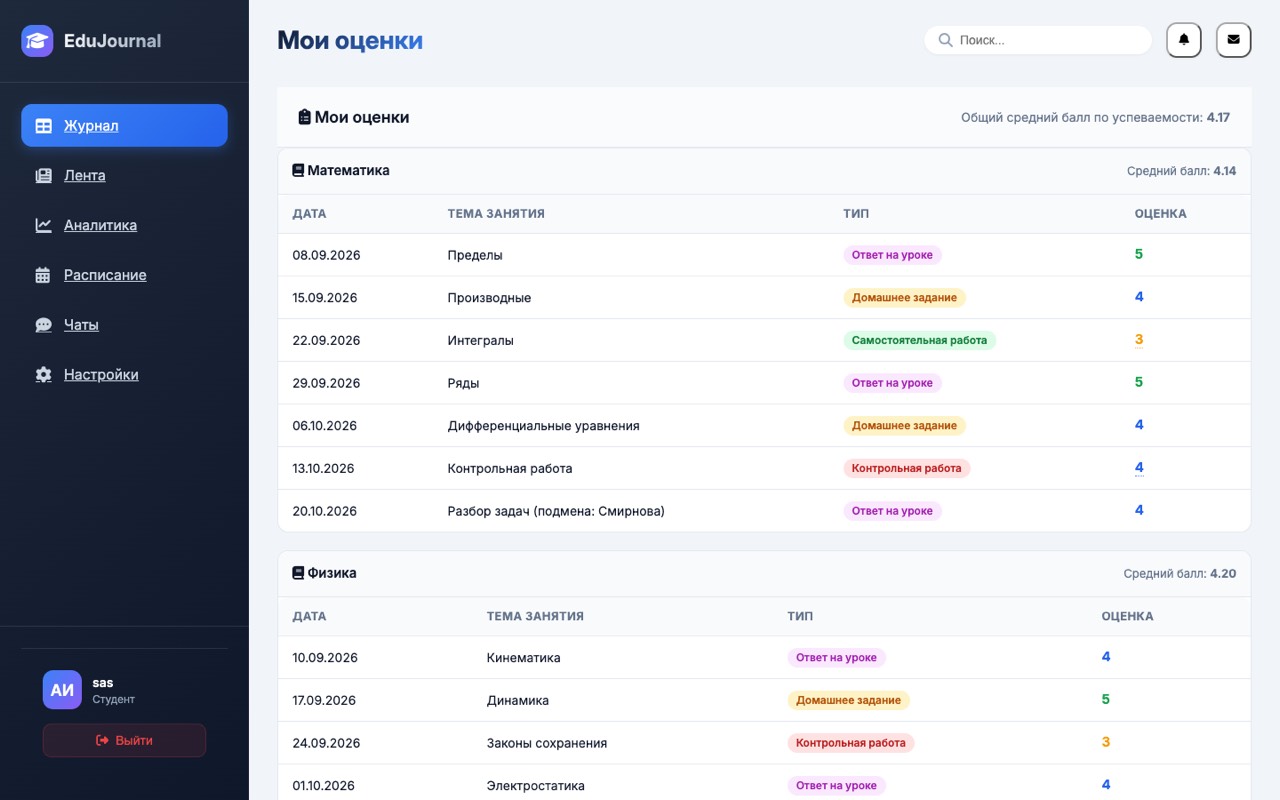Go to the Лента section
The height and width of the screenshot is (800, 1280).
point(124,176)
